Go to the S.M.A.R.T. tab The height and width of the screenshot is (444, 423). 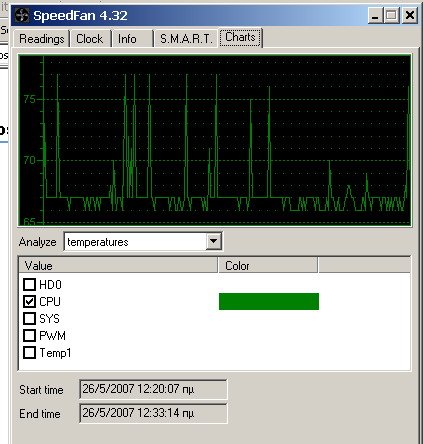[x=185, y=39]
